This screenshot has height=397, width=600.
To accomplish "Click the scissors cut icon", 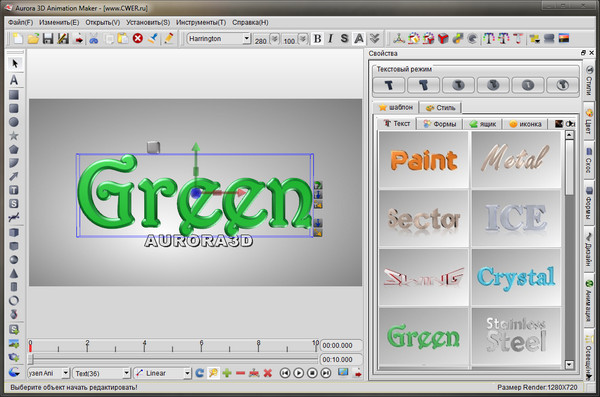I will [x=94, y=39].
